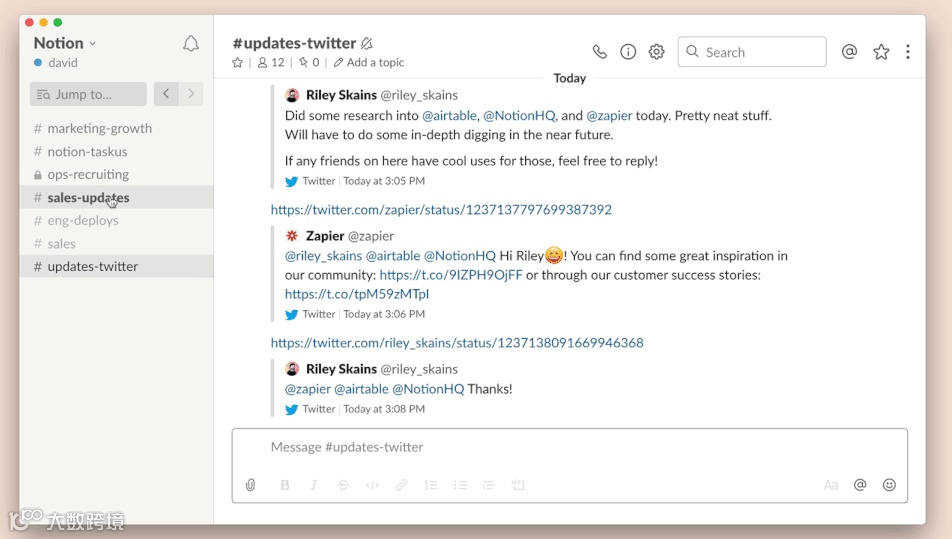Open the notifications bell in sidebar
The width and height of the screenshot is (952, 539).
tap(191, 44)
